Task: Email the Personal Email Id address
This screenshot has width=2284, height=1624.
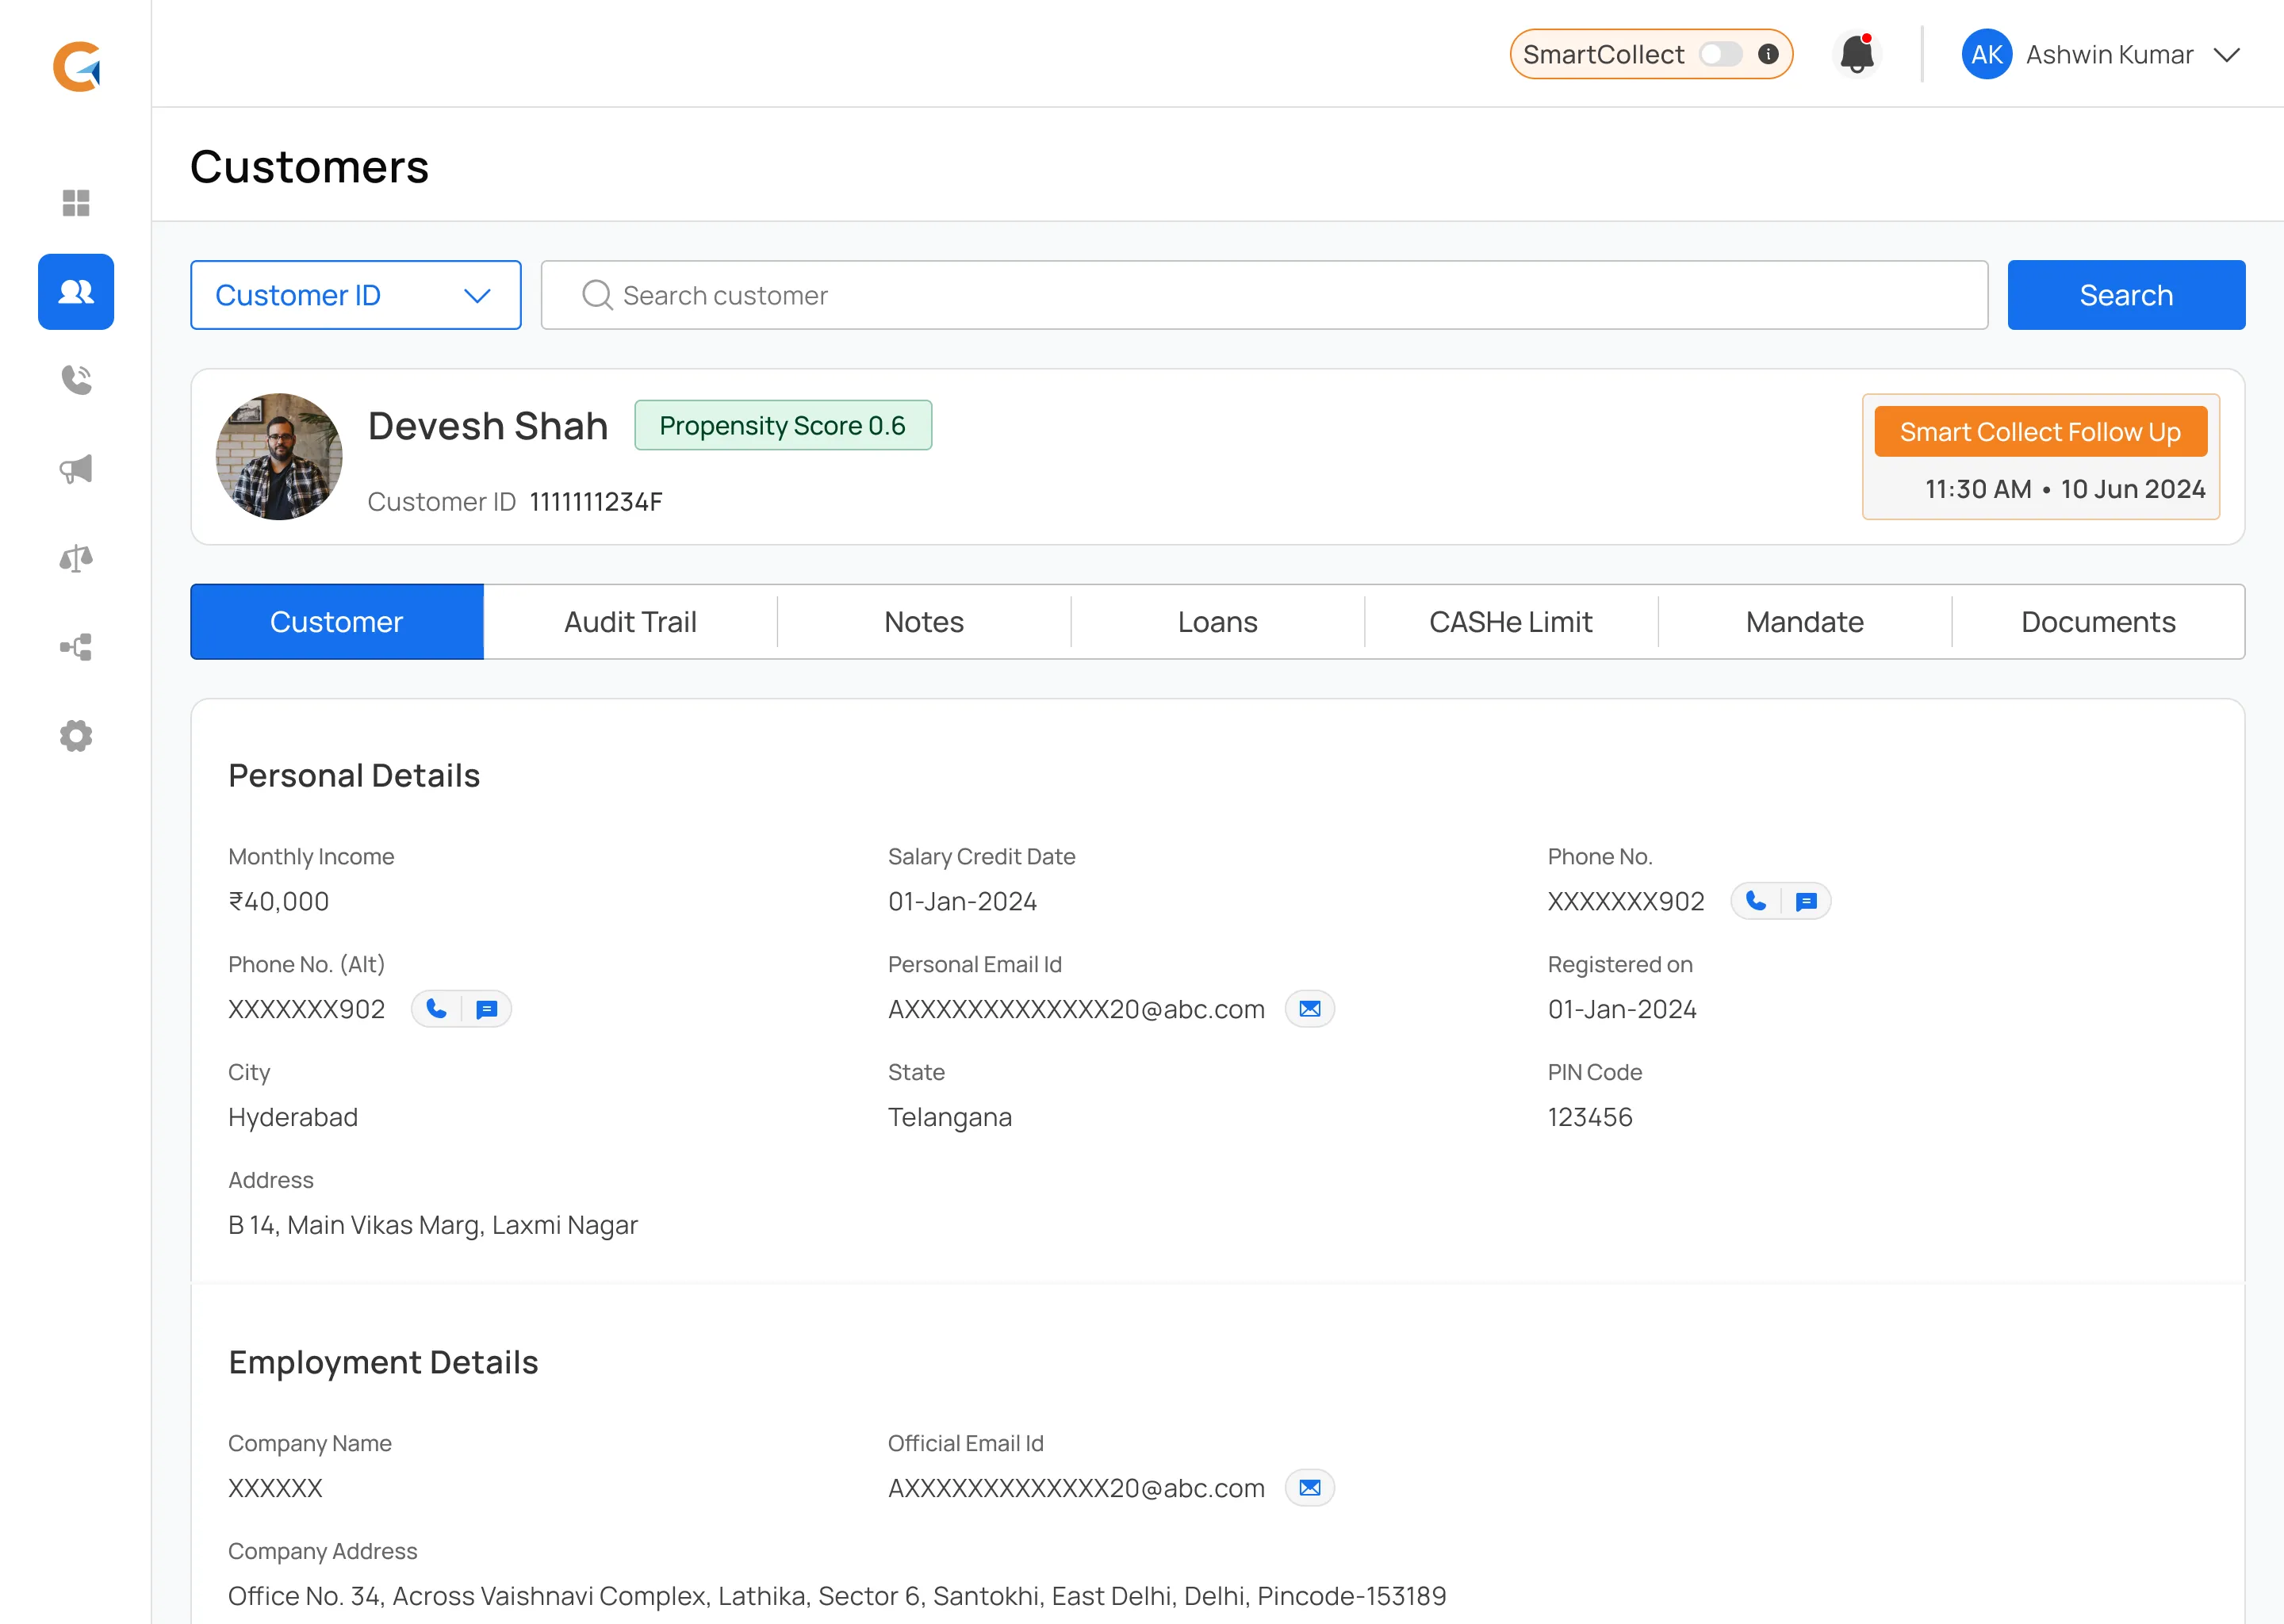Action: tap(1309, 1009)
